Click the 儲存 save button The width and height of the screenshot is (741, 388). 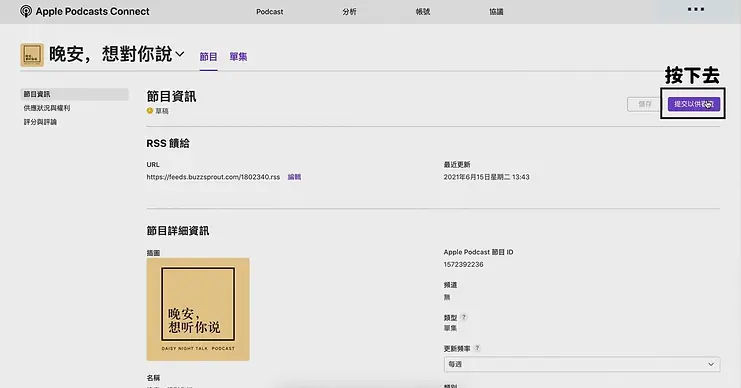click(645, 104)
